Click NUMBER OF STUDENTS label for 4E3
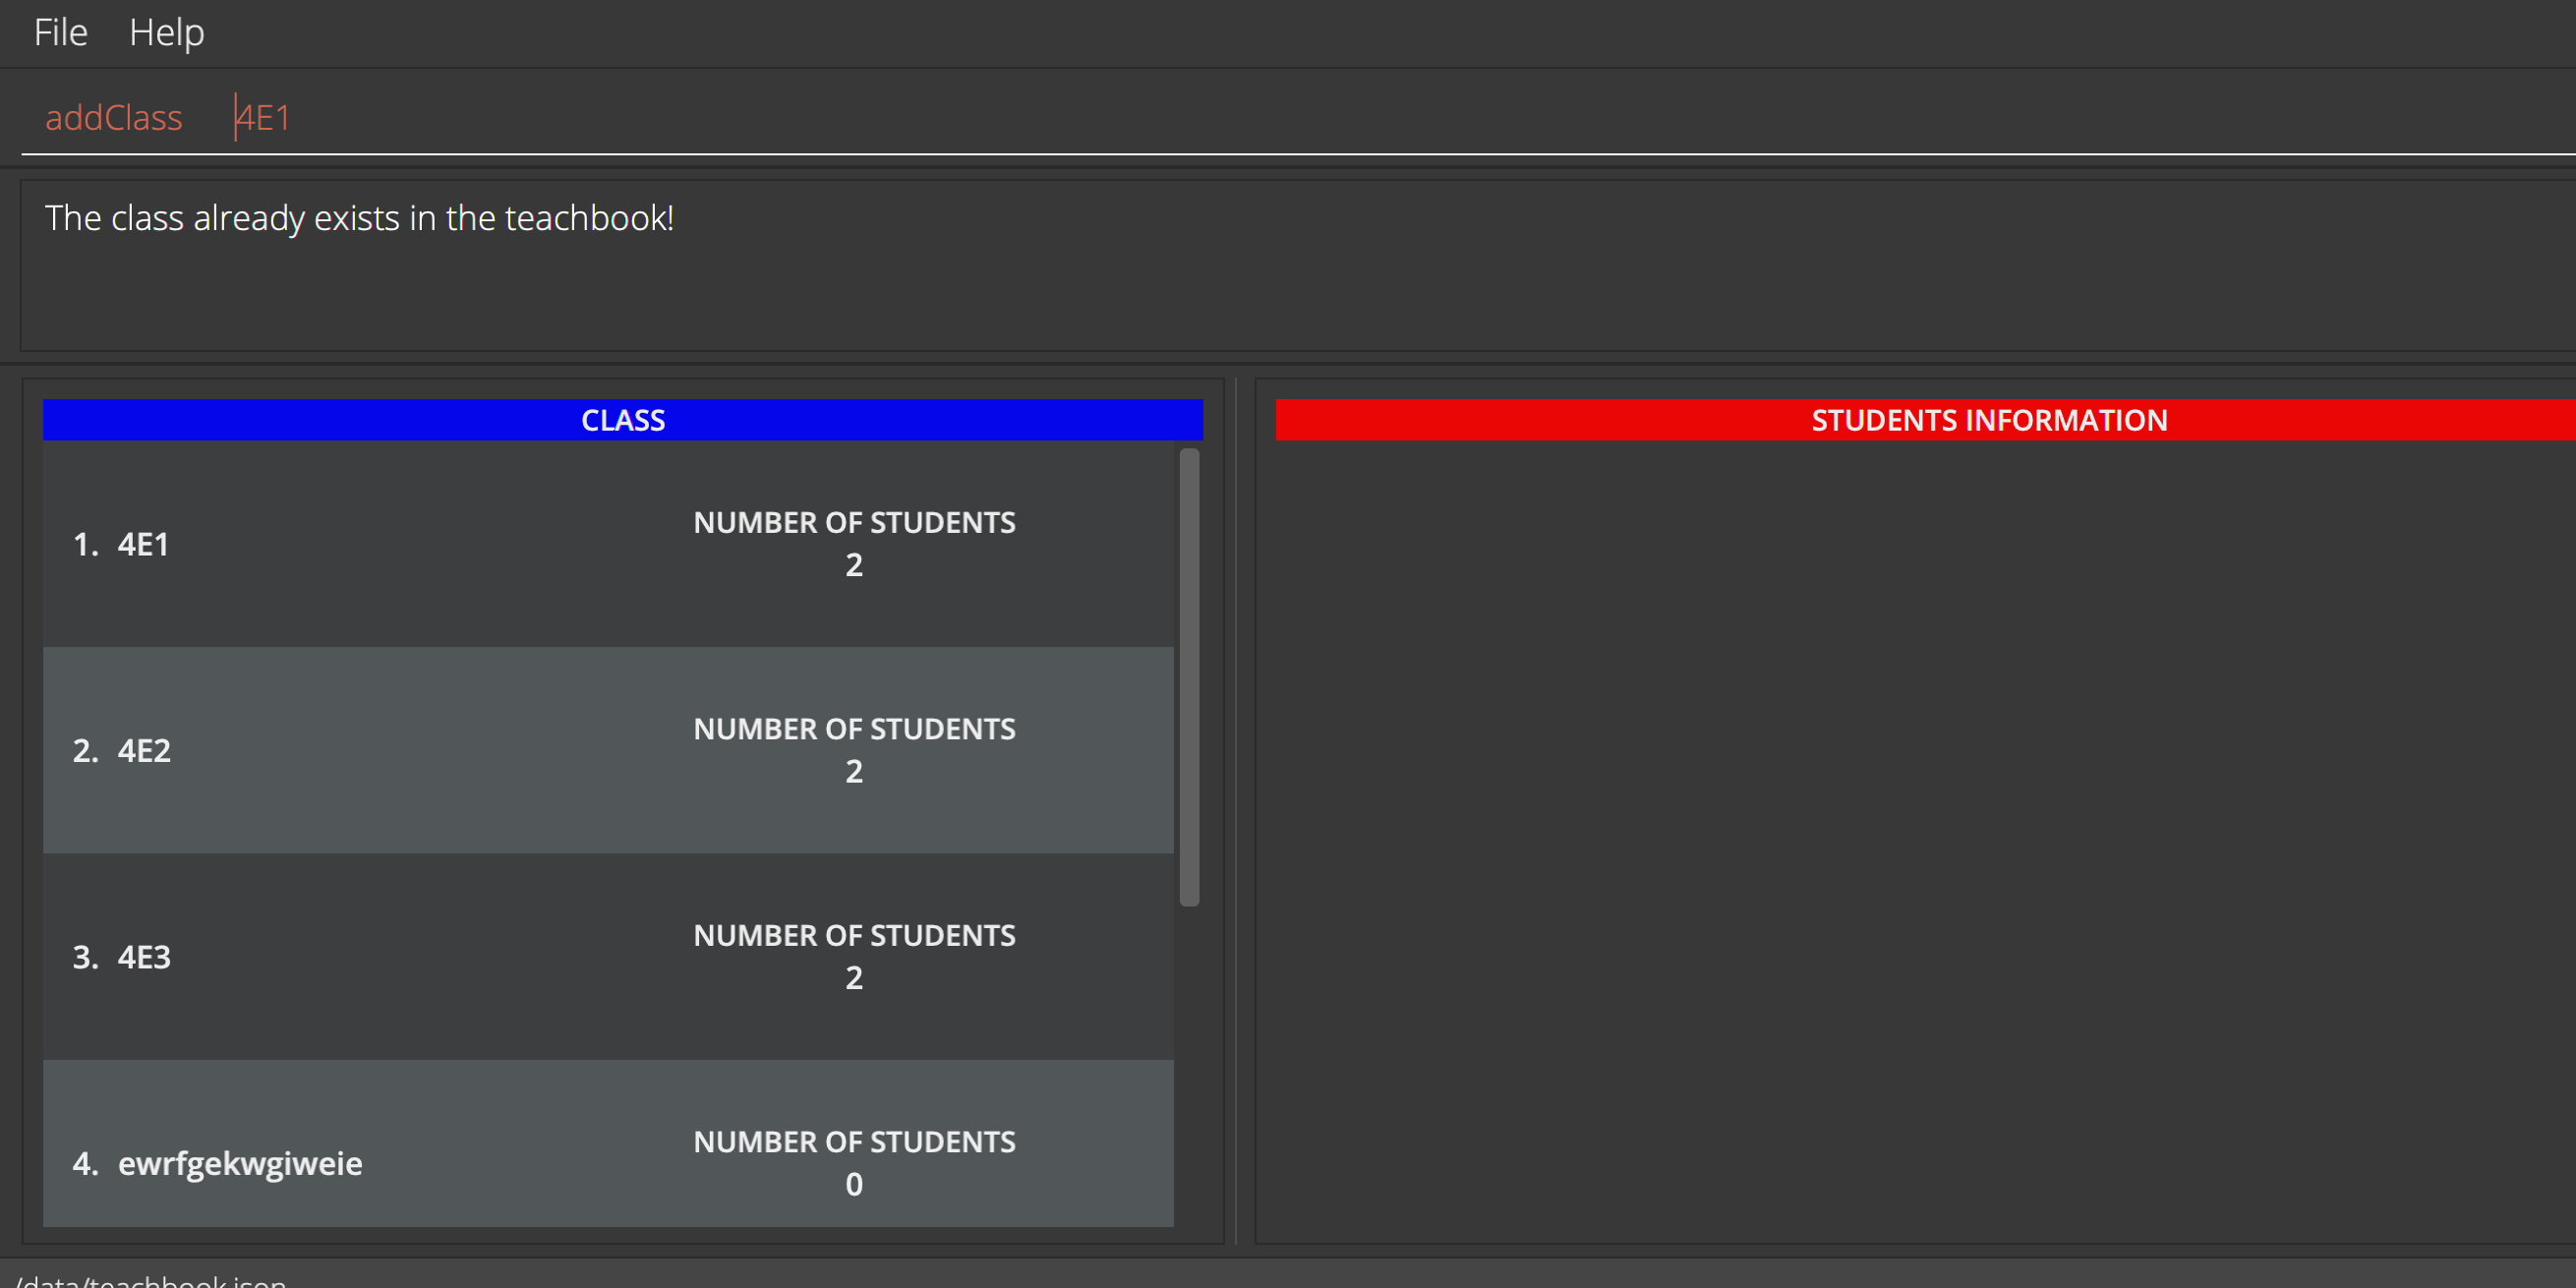The width and height of the screenshot is (2576, 1288). point(854,935)
